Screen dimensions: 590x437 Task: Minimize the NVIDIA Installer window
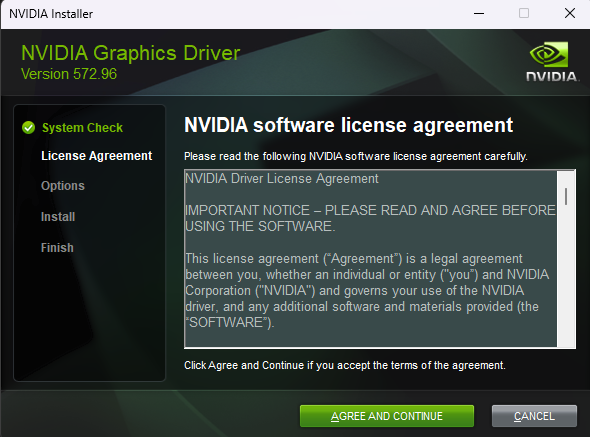pos(479,14)
